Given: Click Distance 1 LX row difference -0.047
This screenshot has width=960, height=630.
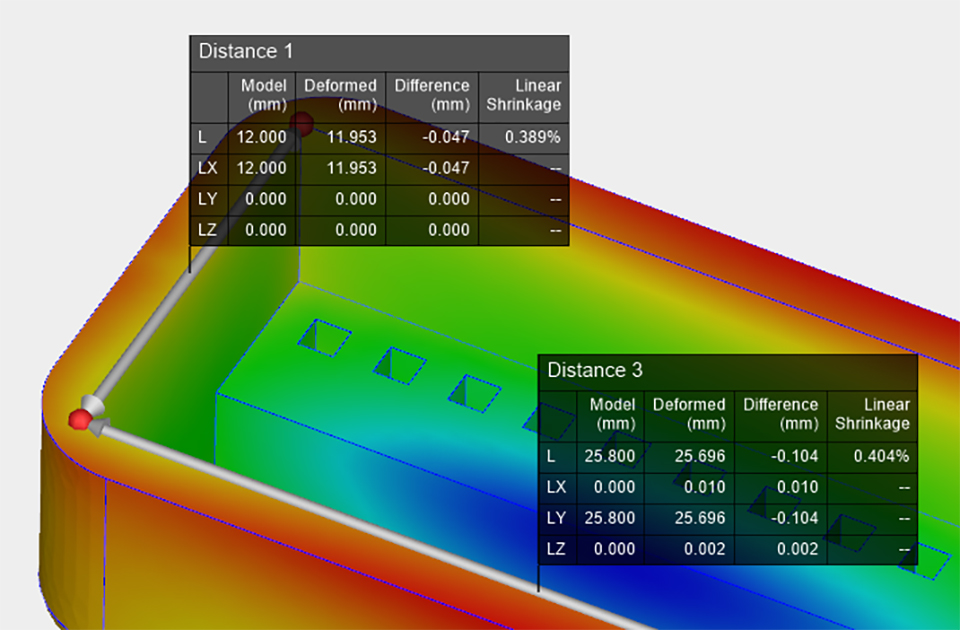Looking at the screenshot, I should tap(446, 168).
